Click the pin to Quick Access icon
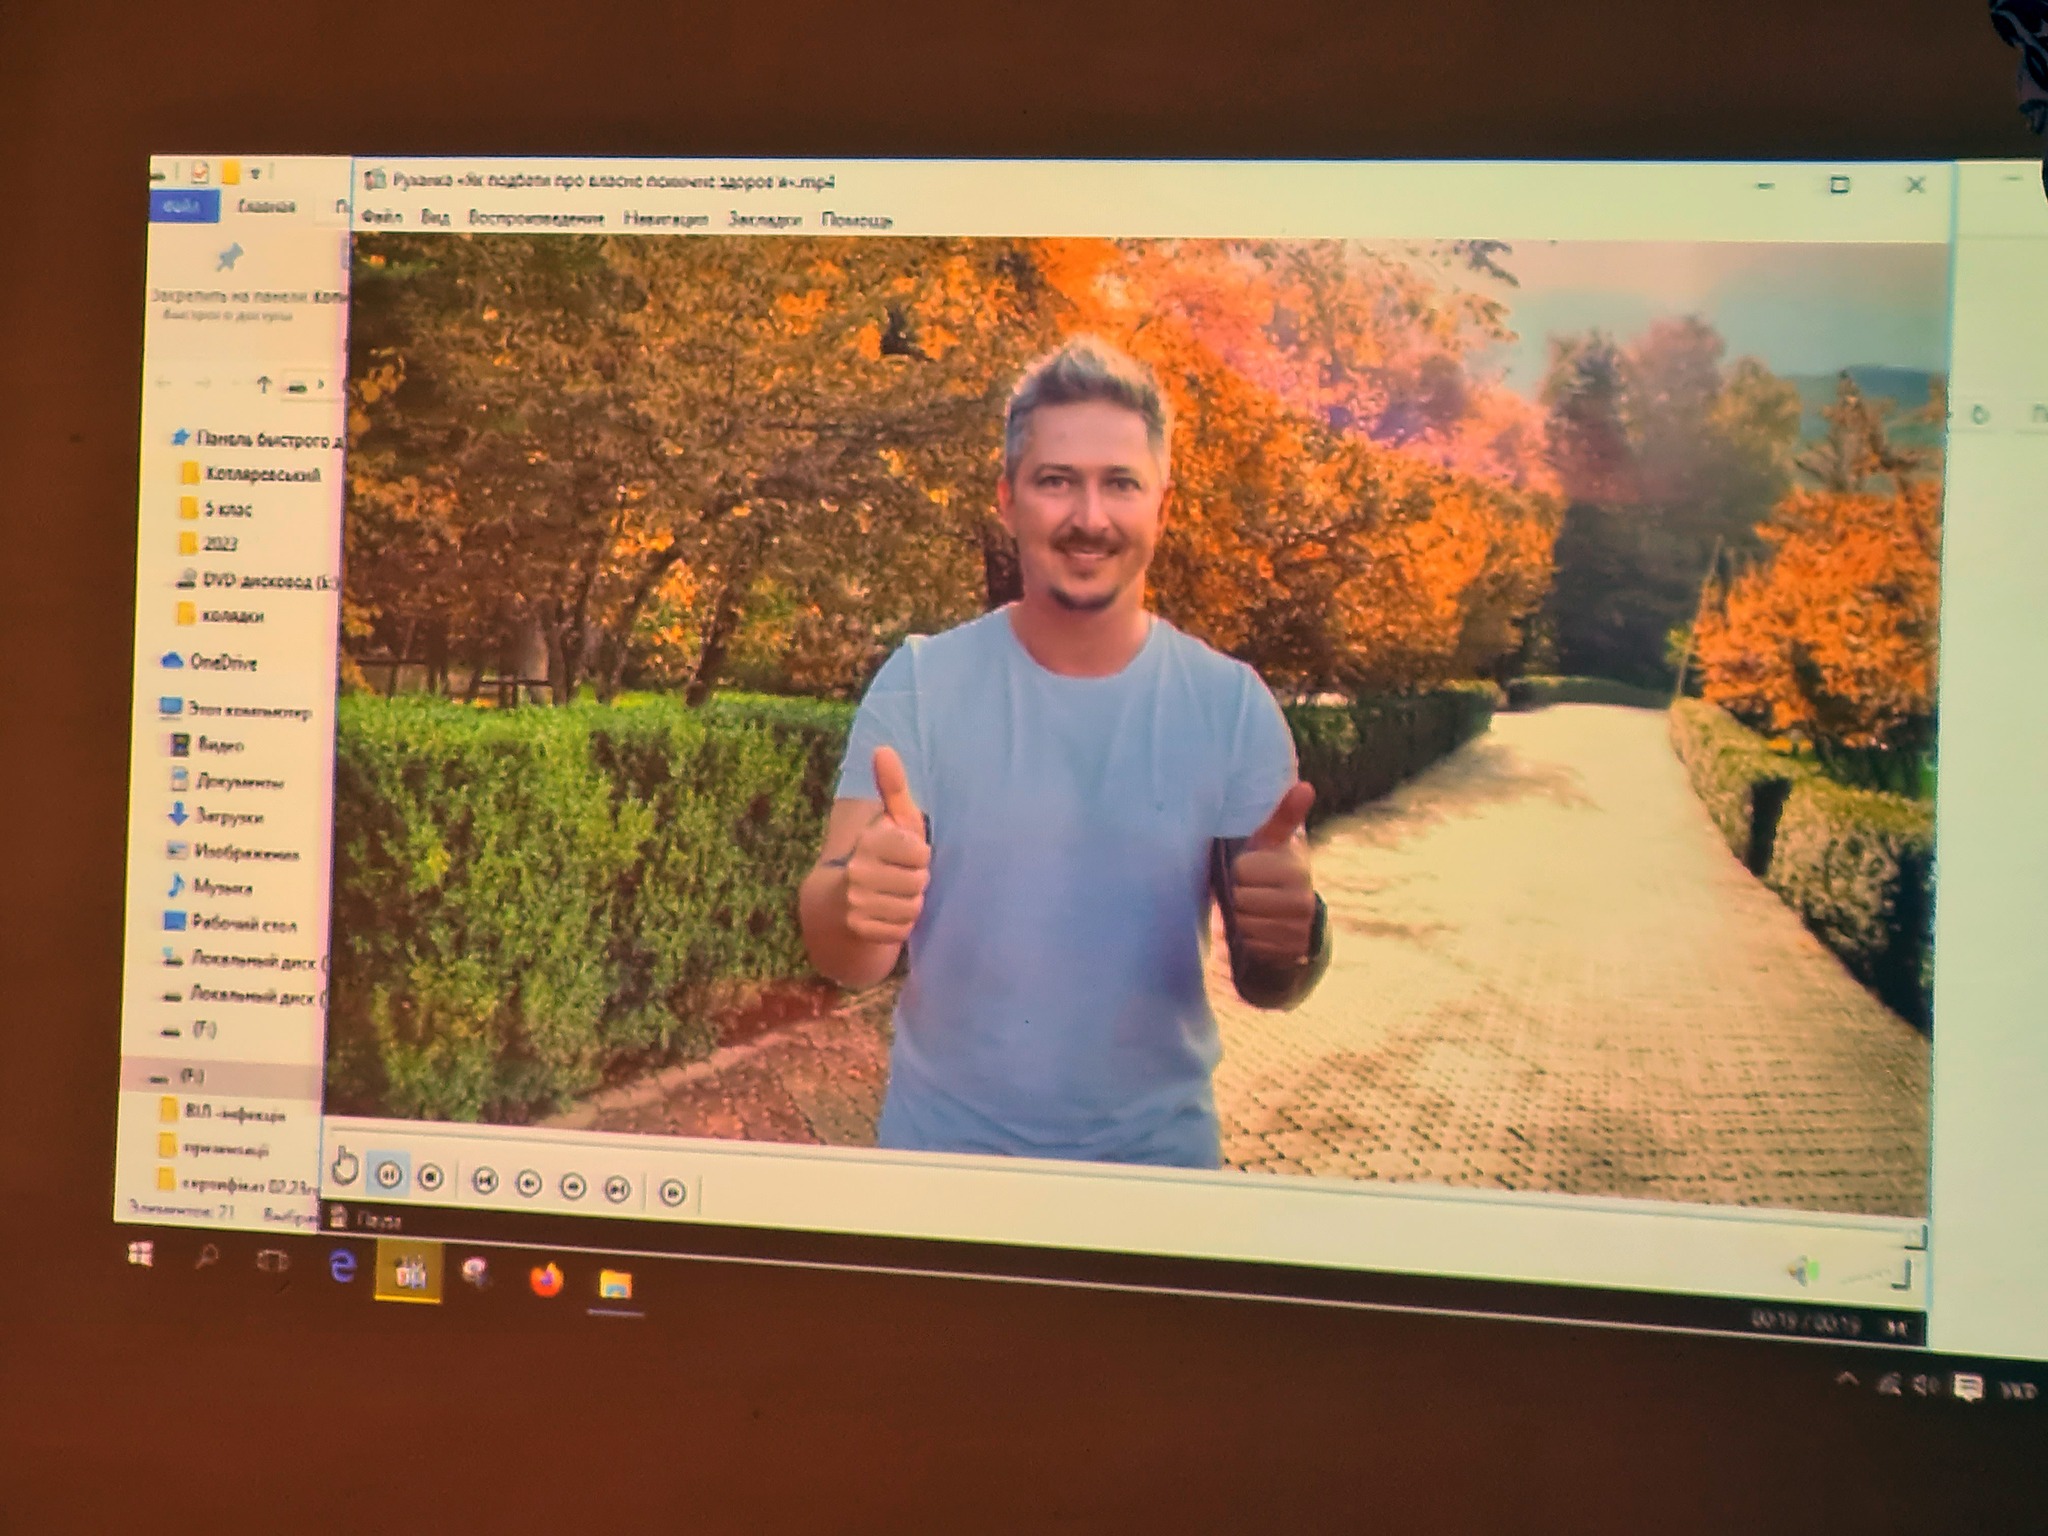This screenshot has height=1536, width=2048. (229, 258)
